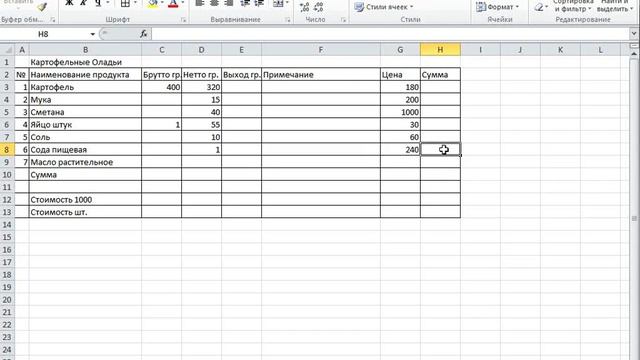Select header cell Сумма in column H
Image resolution: width=640 pixels, height=360 pixels.
tap(440, 75)
